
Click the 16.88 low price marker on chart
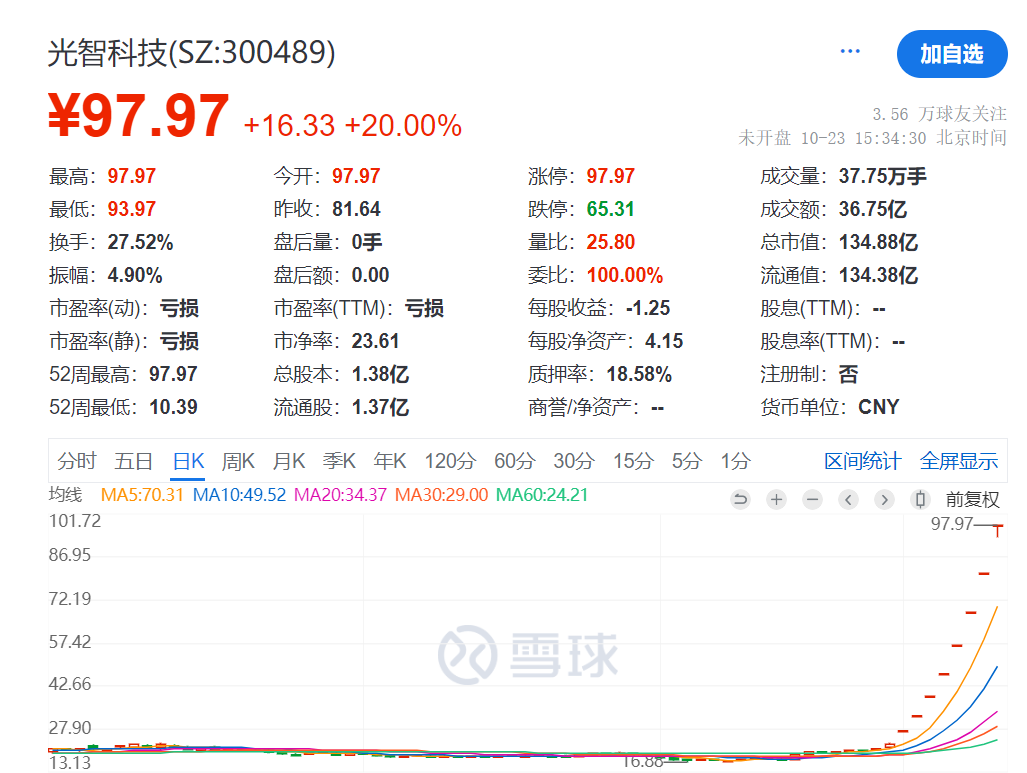tap(643, 761)
